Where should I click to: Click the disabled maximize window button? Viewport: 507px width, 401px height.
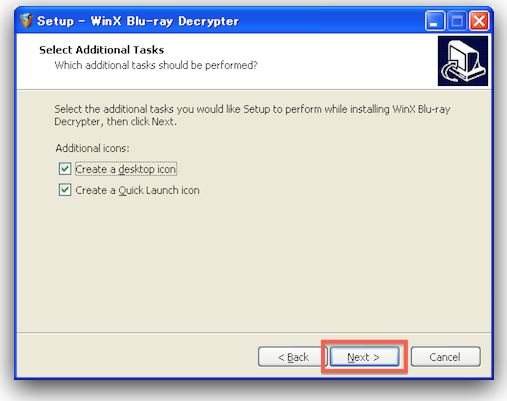point(457,21)
